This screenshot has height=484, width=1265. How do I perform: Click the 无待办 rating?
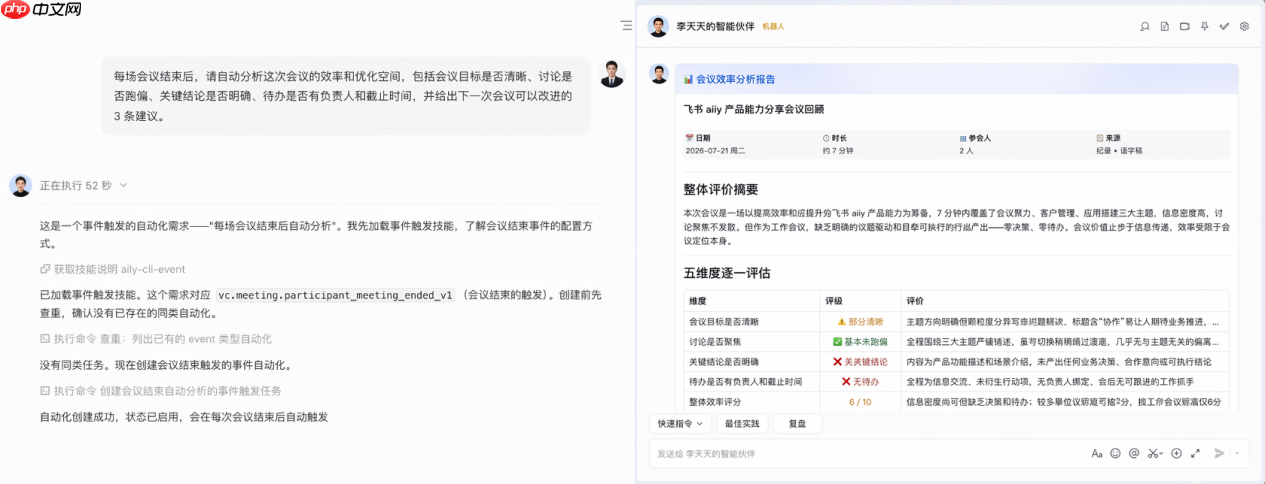tap(860, 381)
